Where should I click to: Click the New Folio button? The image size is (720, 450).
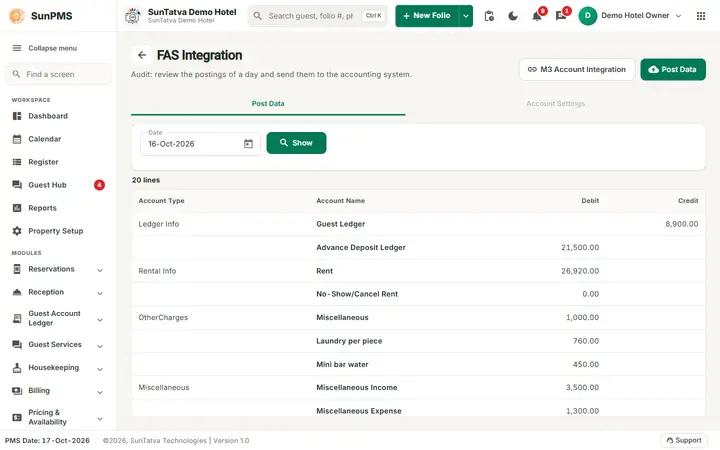click(x=427, y=16)
